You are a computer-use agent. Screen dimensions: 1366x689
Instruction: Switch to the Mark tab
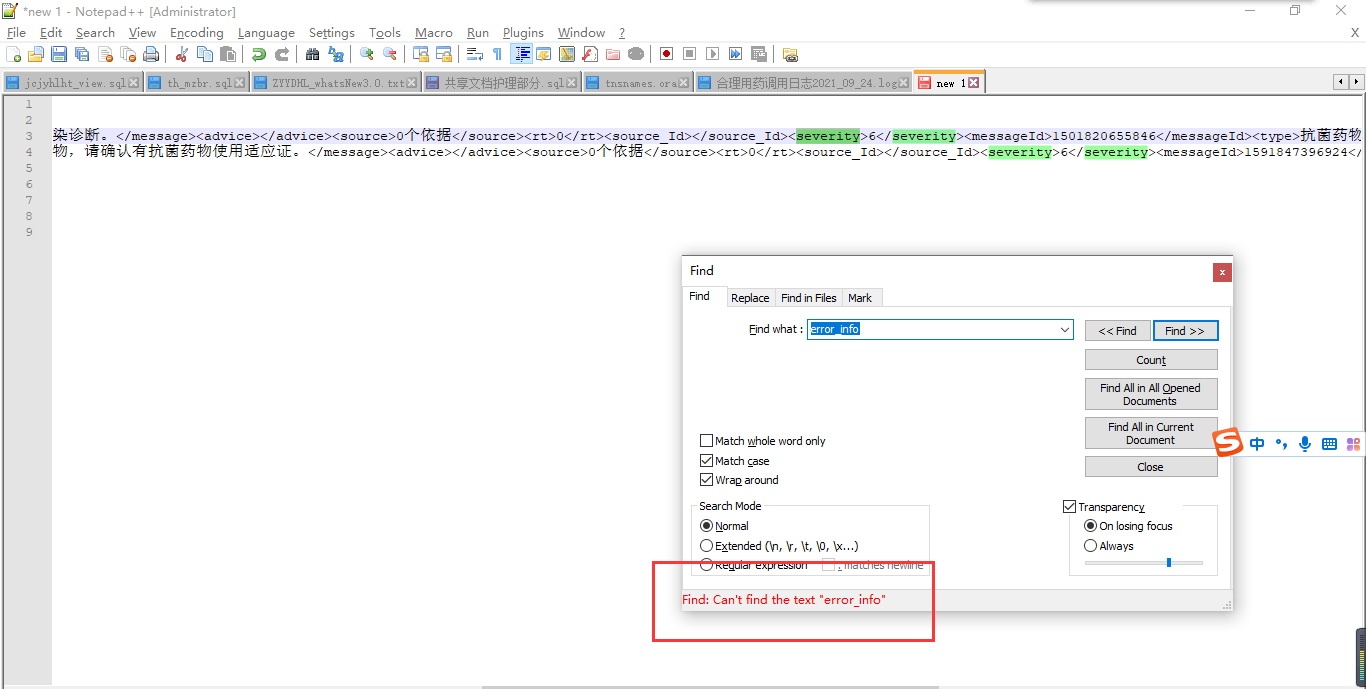point(860,298)
